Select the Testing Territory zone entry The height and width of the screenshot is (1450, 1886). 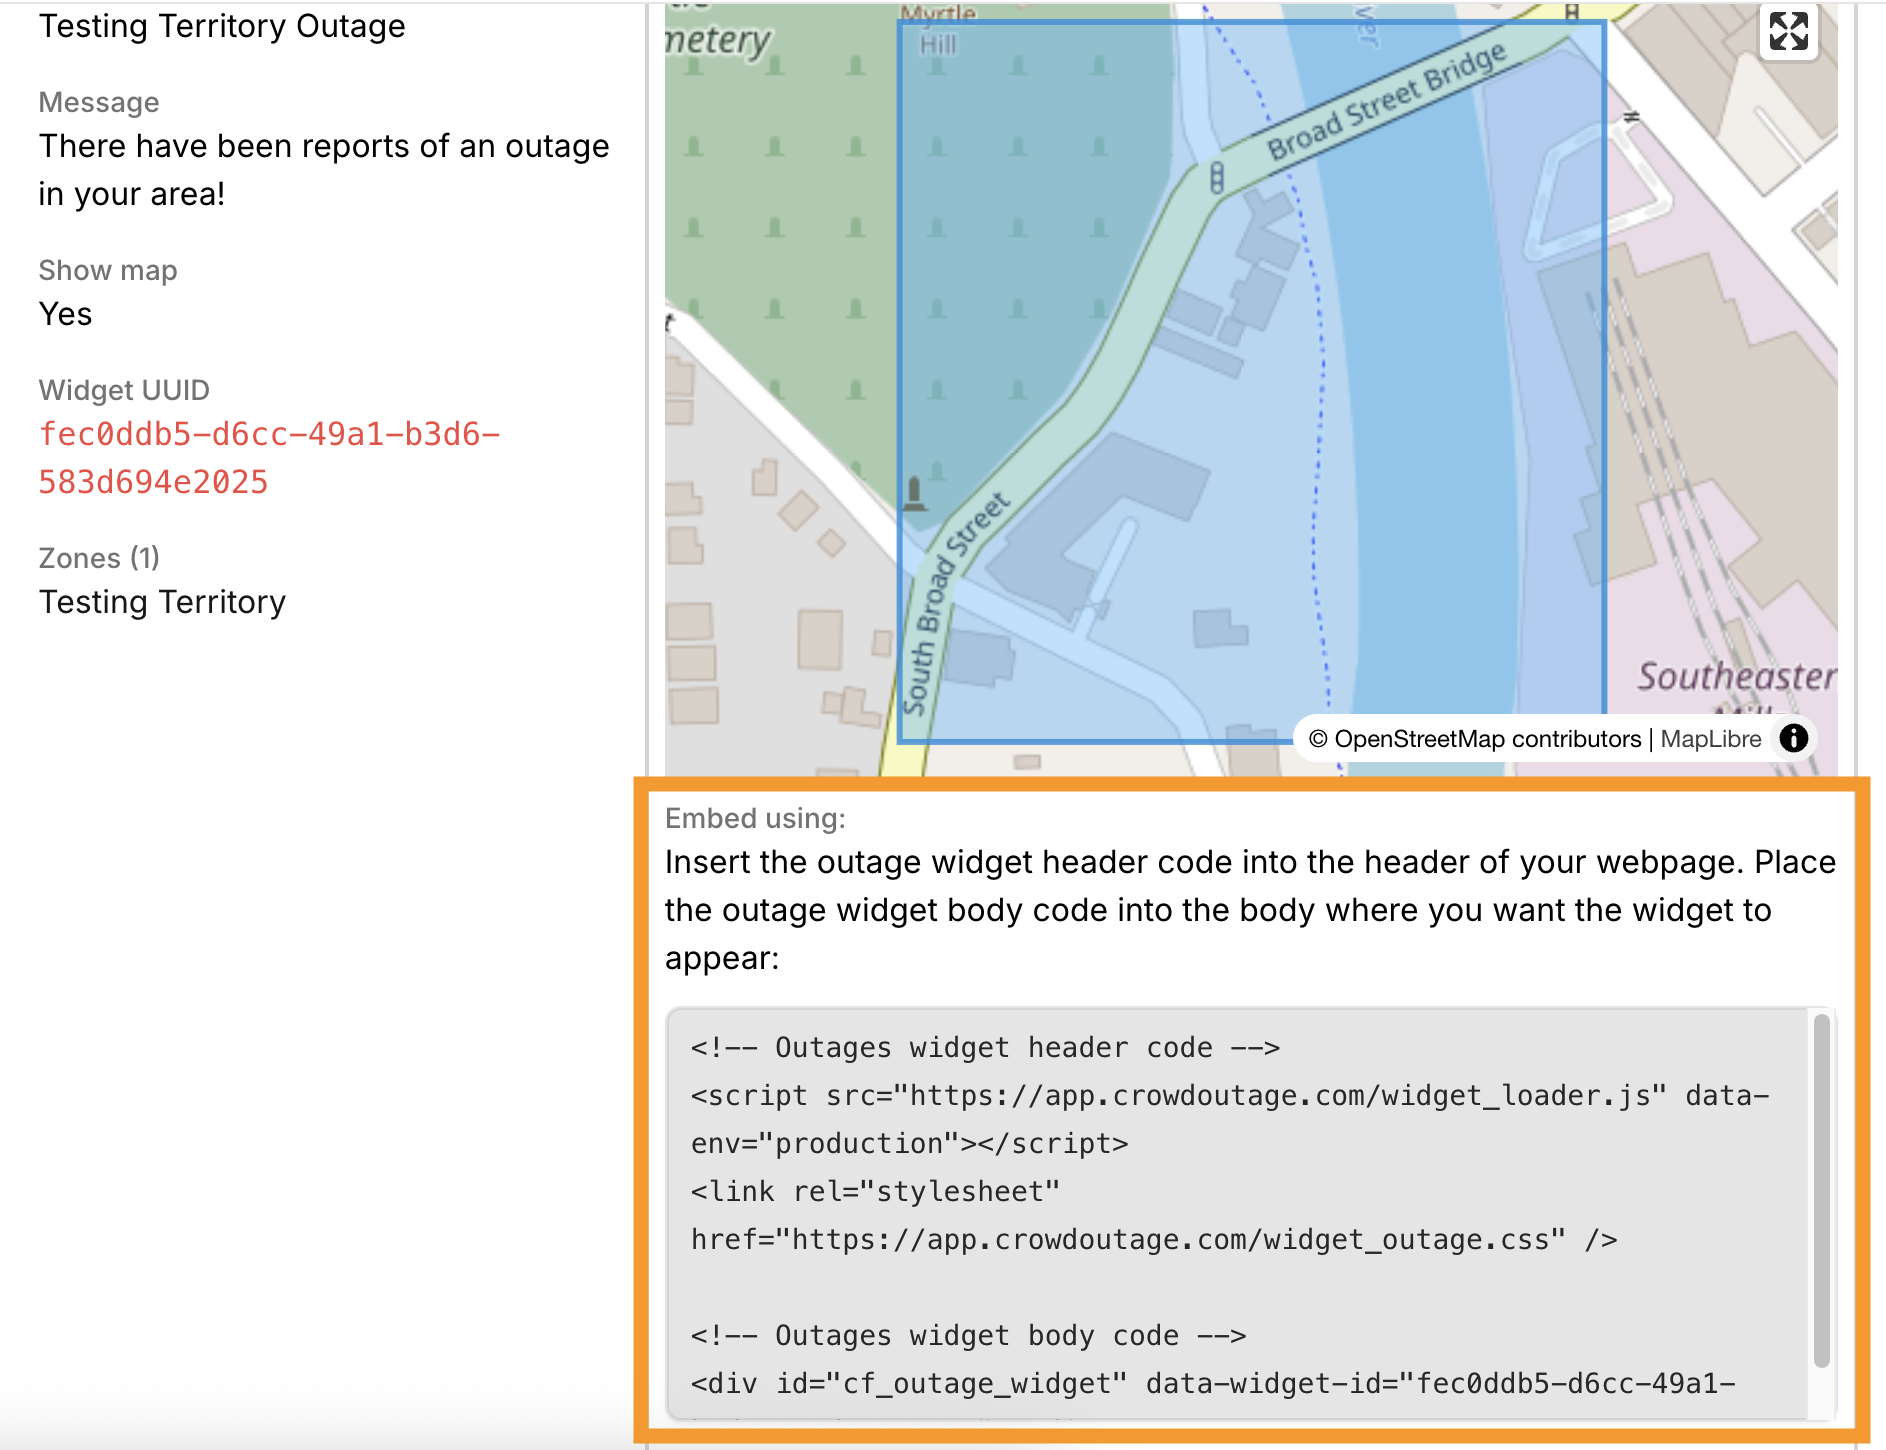coord(162,601)
